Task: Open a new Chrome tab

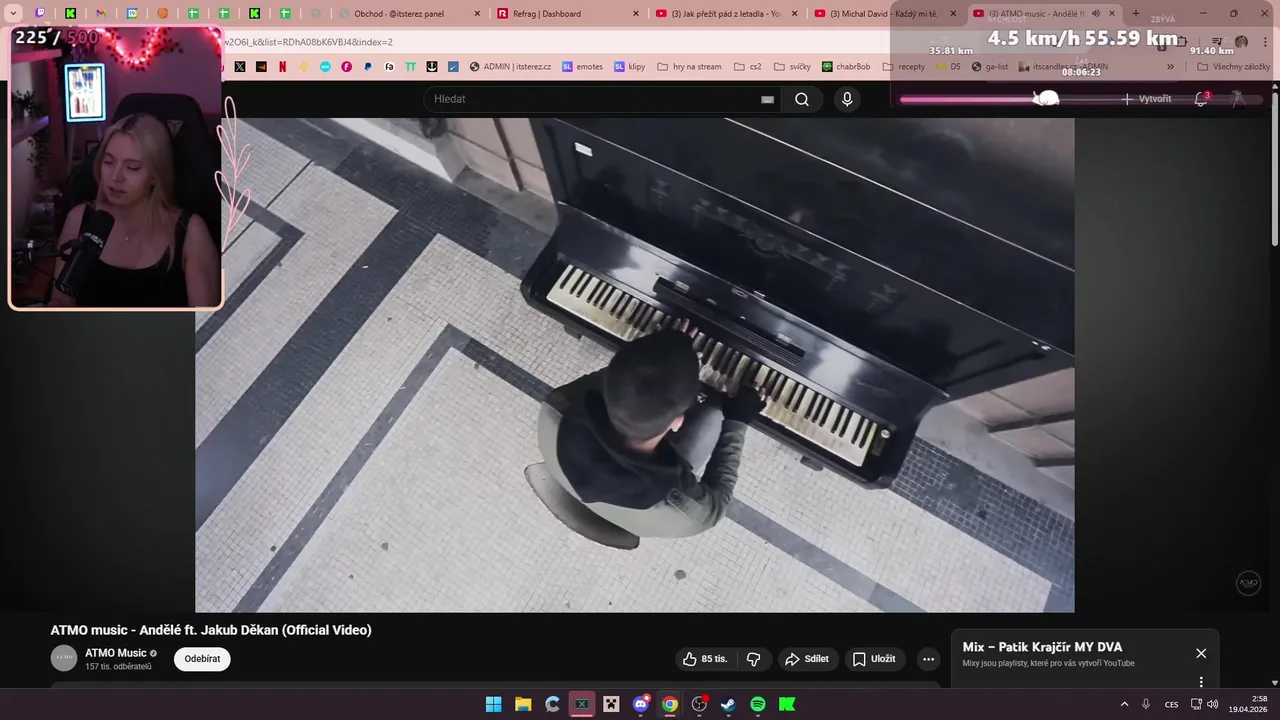Action: pos(1135,14)
